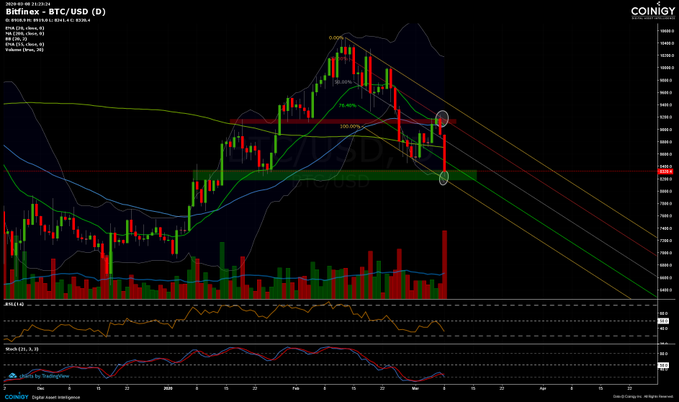Click the 0.00% Fibonacci level label
This screenshot has width=679, height=402.
pyautogui.click(x=337, y=39)
